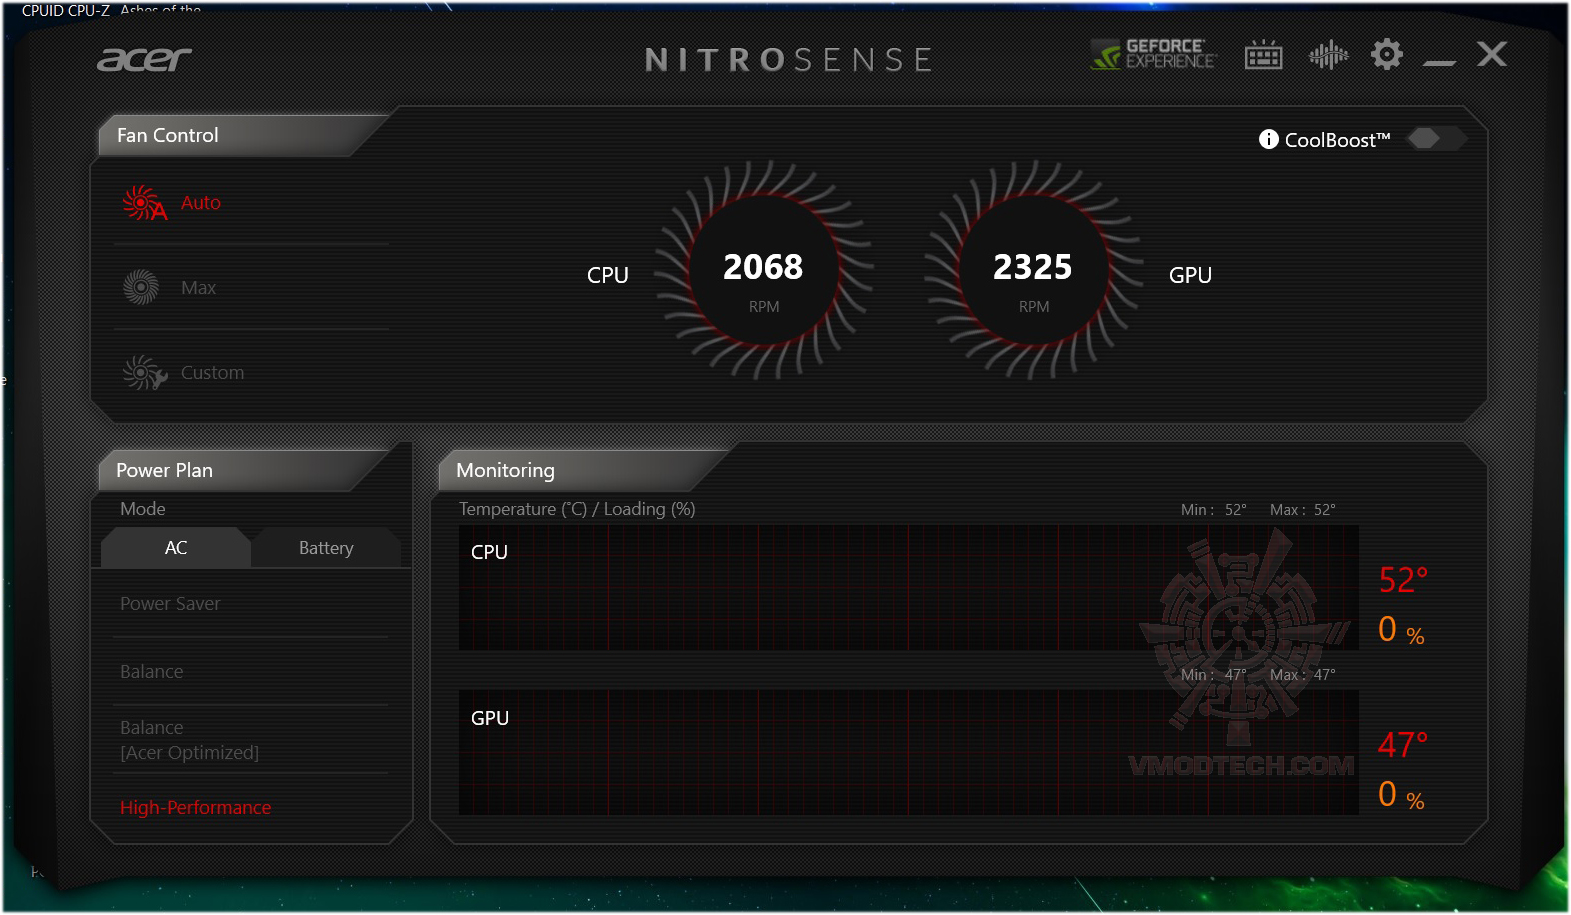Viewport: 1571px width, 915px height.
Task: Open the keyboard settings icon
Action: point(1264,55)
